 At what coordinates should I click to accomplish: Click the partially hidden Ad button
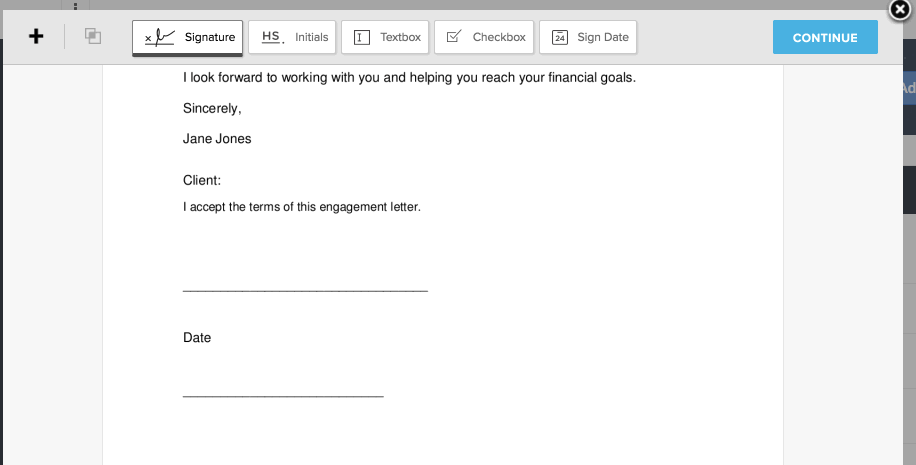pos(909,88)
